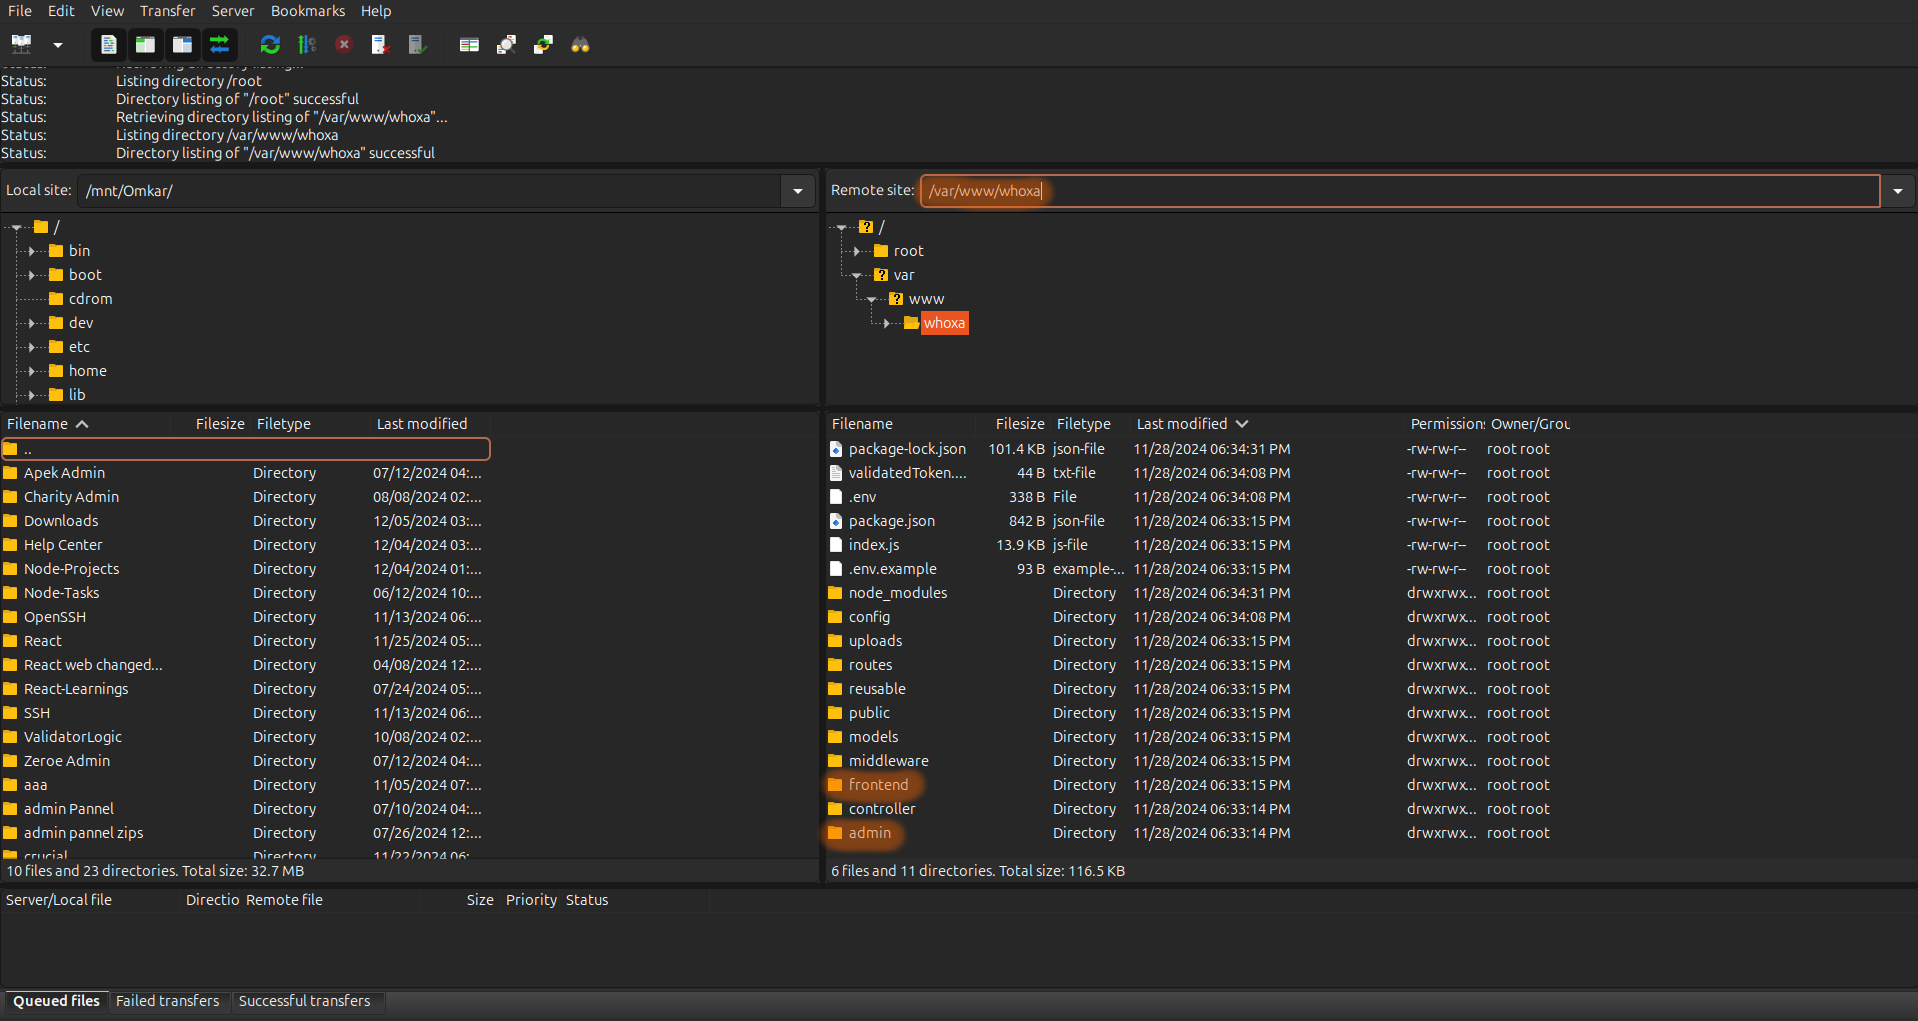The height and width of the screenshot is (1021, 1918).
Task: Open the File menu
Action: tap(20, 11)
